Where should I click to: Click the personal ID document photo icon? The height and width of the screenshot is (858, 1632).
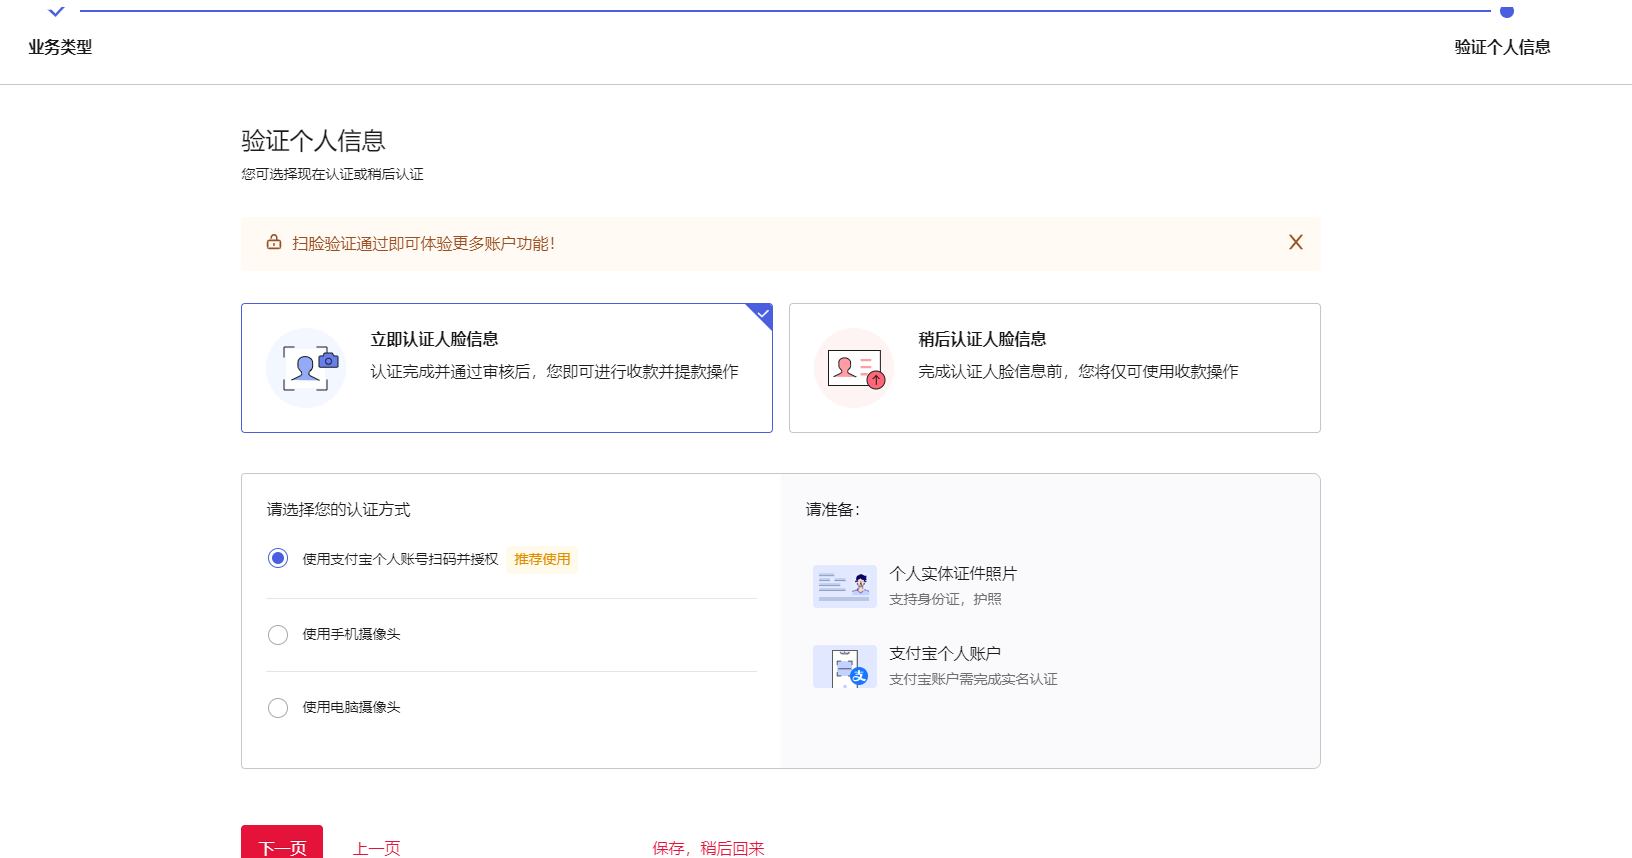point(844,586)
